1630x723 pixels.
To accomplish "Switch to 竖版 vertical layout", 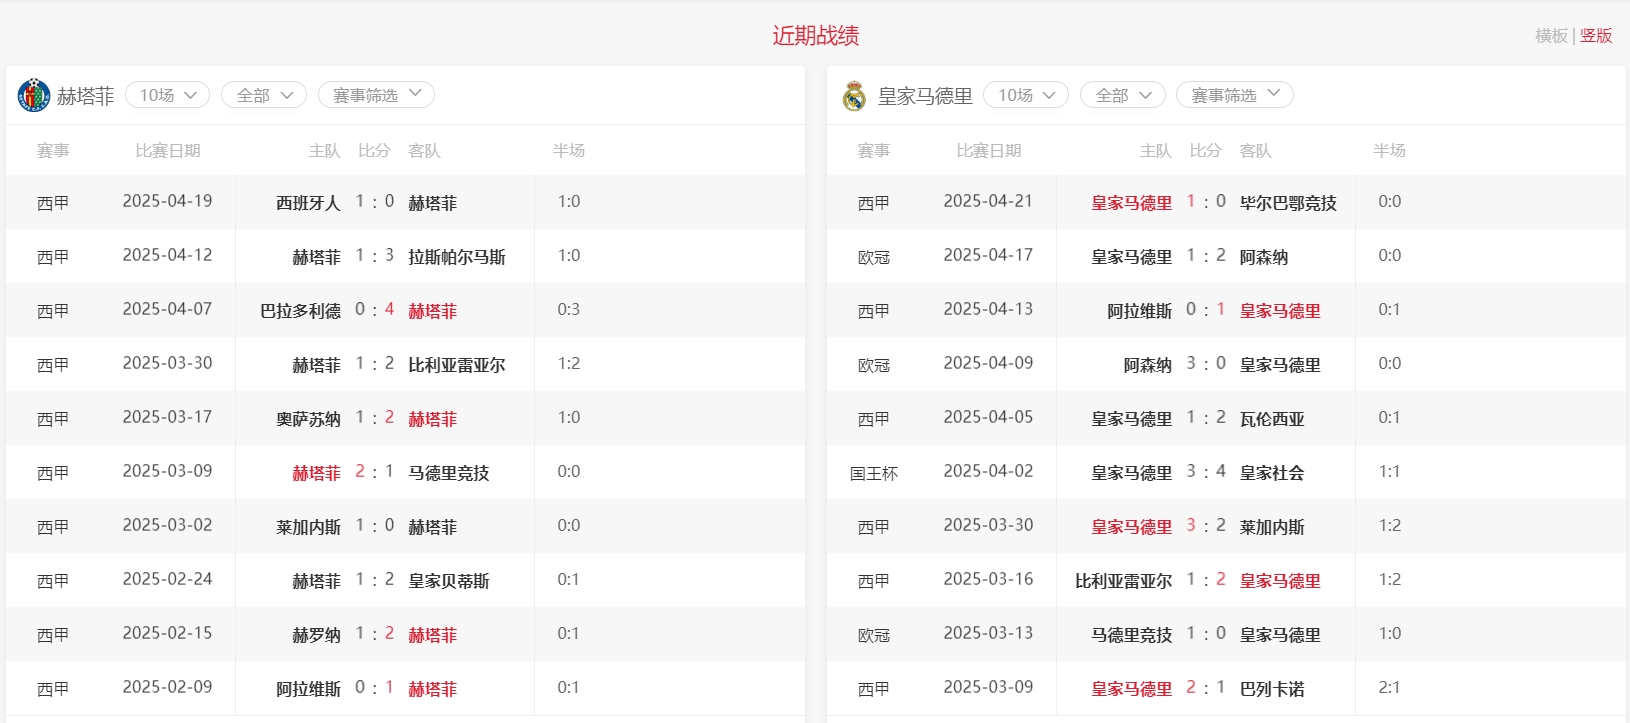I will pos(1596,36).
